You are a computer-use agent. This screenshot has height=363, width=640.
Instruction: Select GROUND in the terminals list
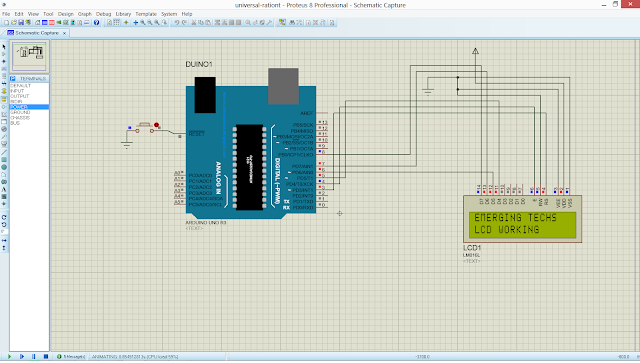[20, 112]
